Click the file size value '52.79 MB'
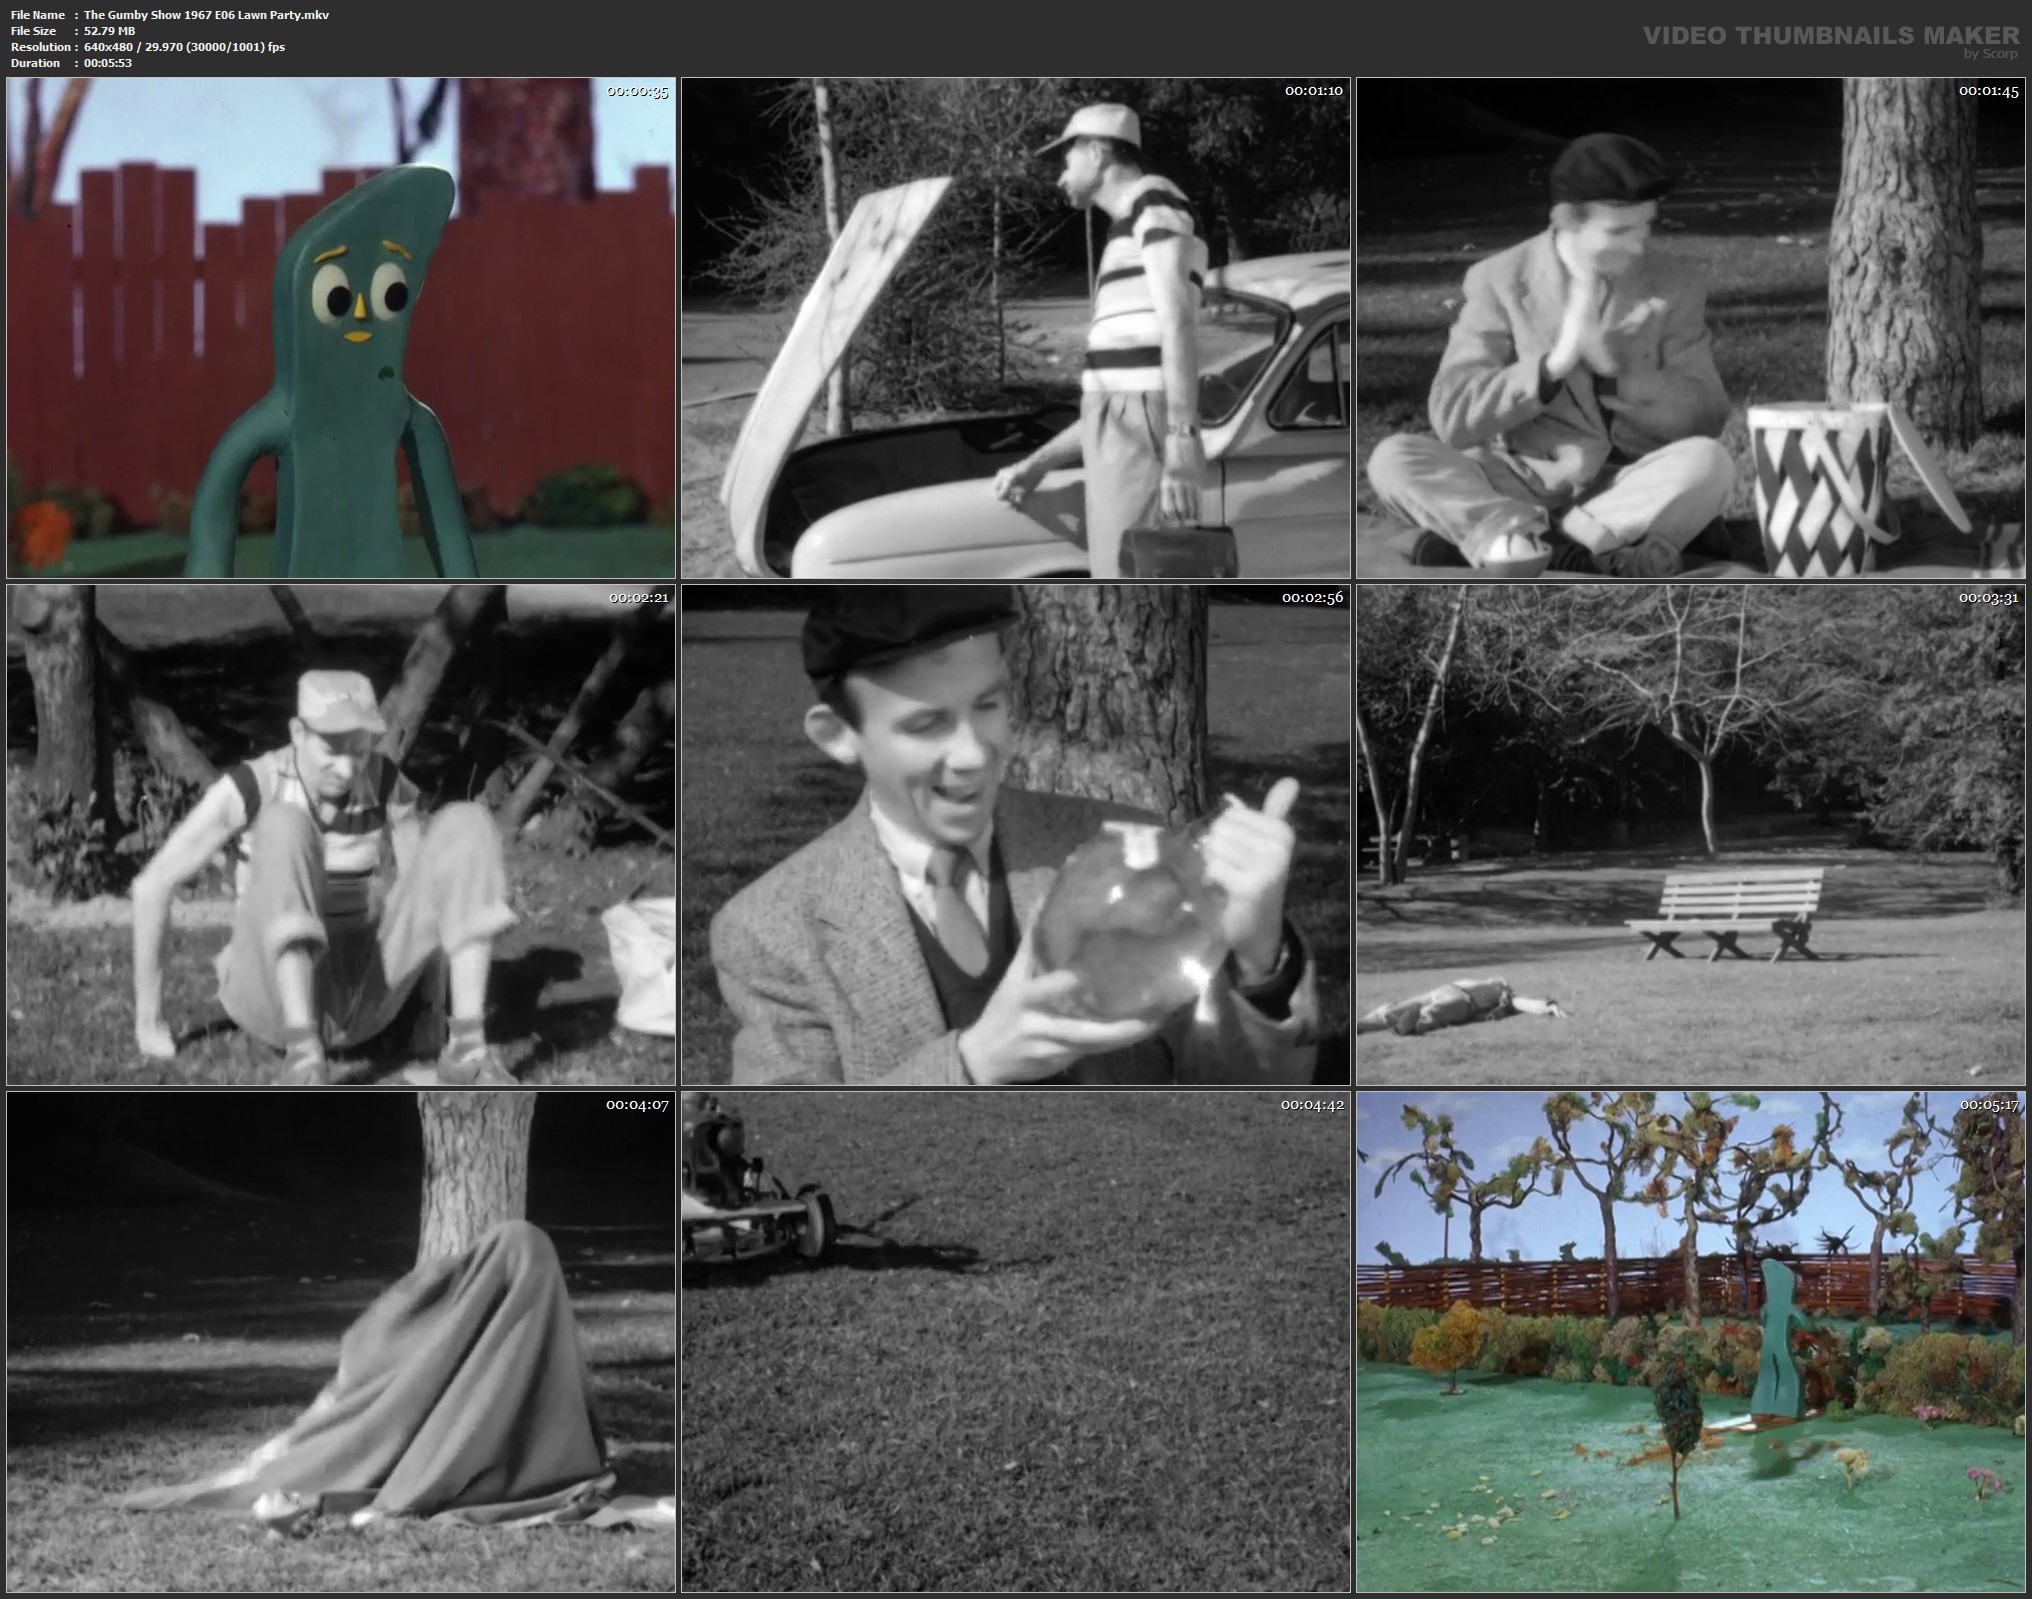The height and width of the screenshot is (1599, 2032). (x=110, y=31)
